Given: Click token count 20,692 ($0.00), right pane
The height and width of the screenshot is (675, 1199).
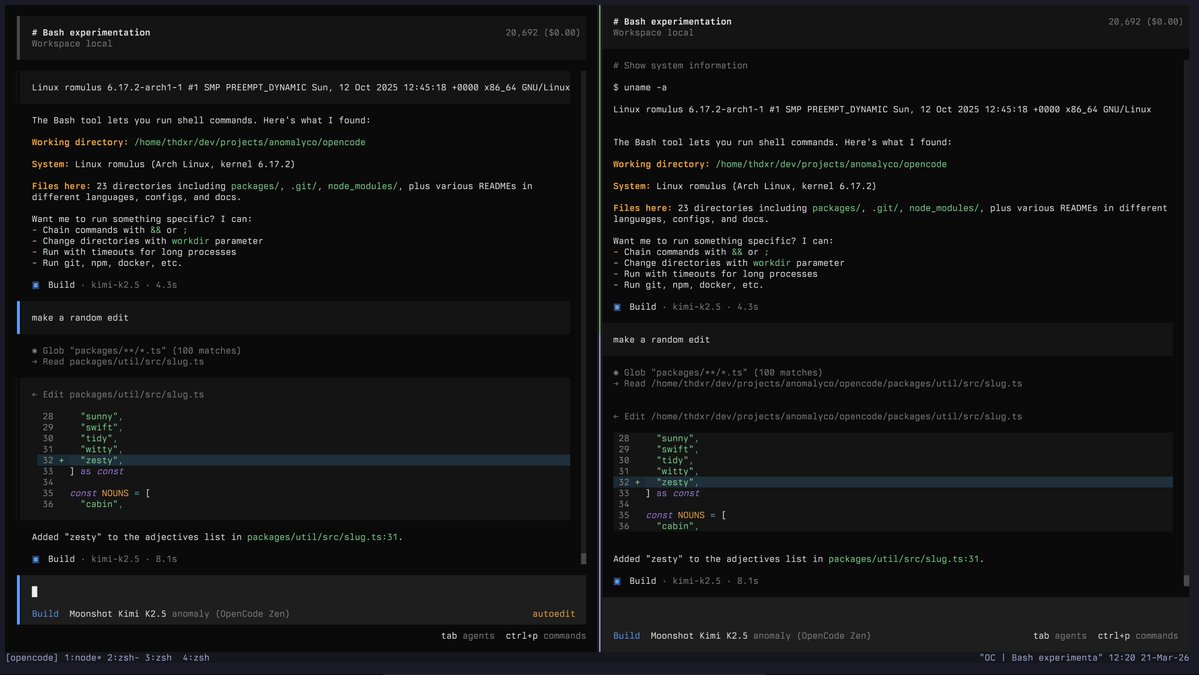Looking at the screenshot, I should point(1145,22).
